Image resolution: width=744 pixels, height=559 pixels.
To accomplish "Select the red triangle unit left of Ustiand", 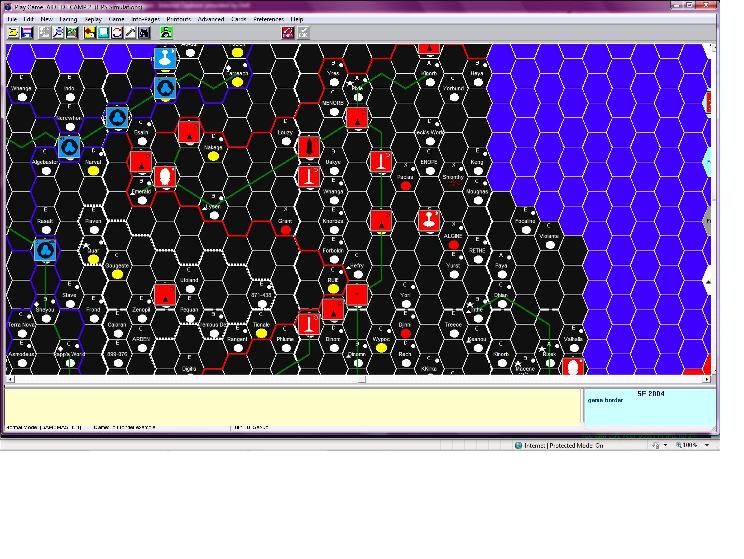I will (x=165, y=295).
